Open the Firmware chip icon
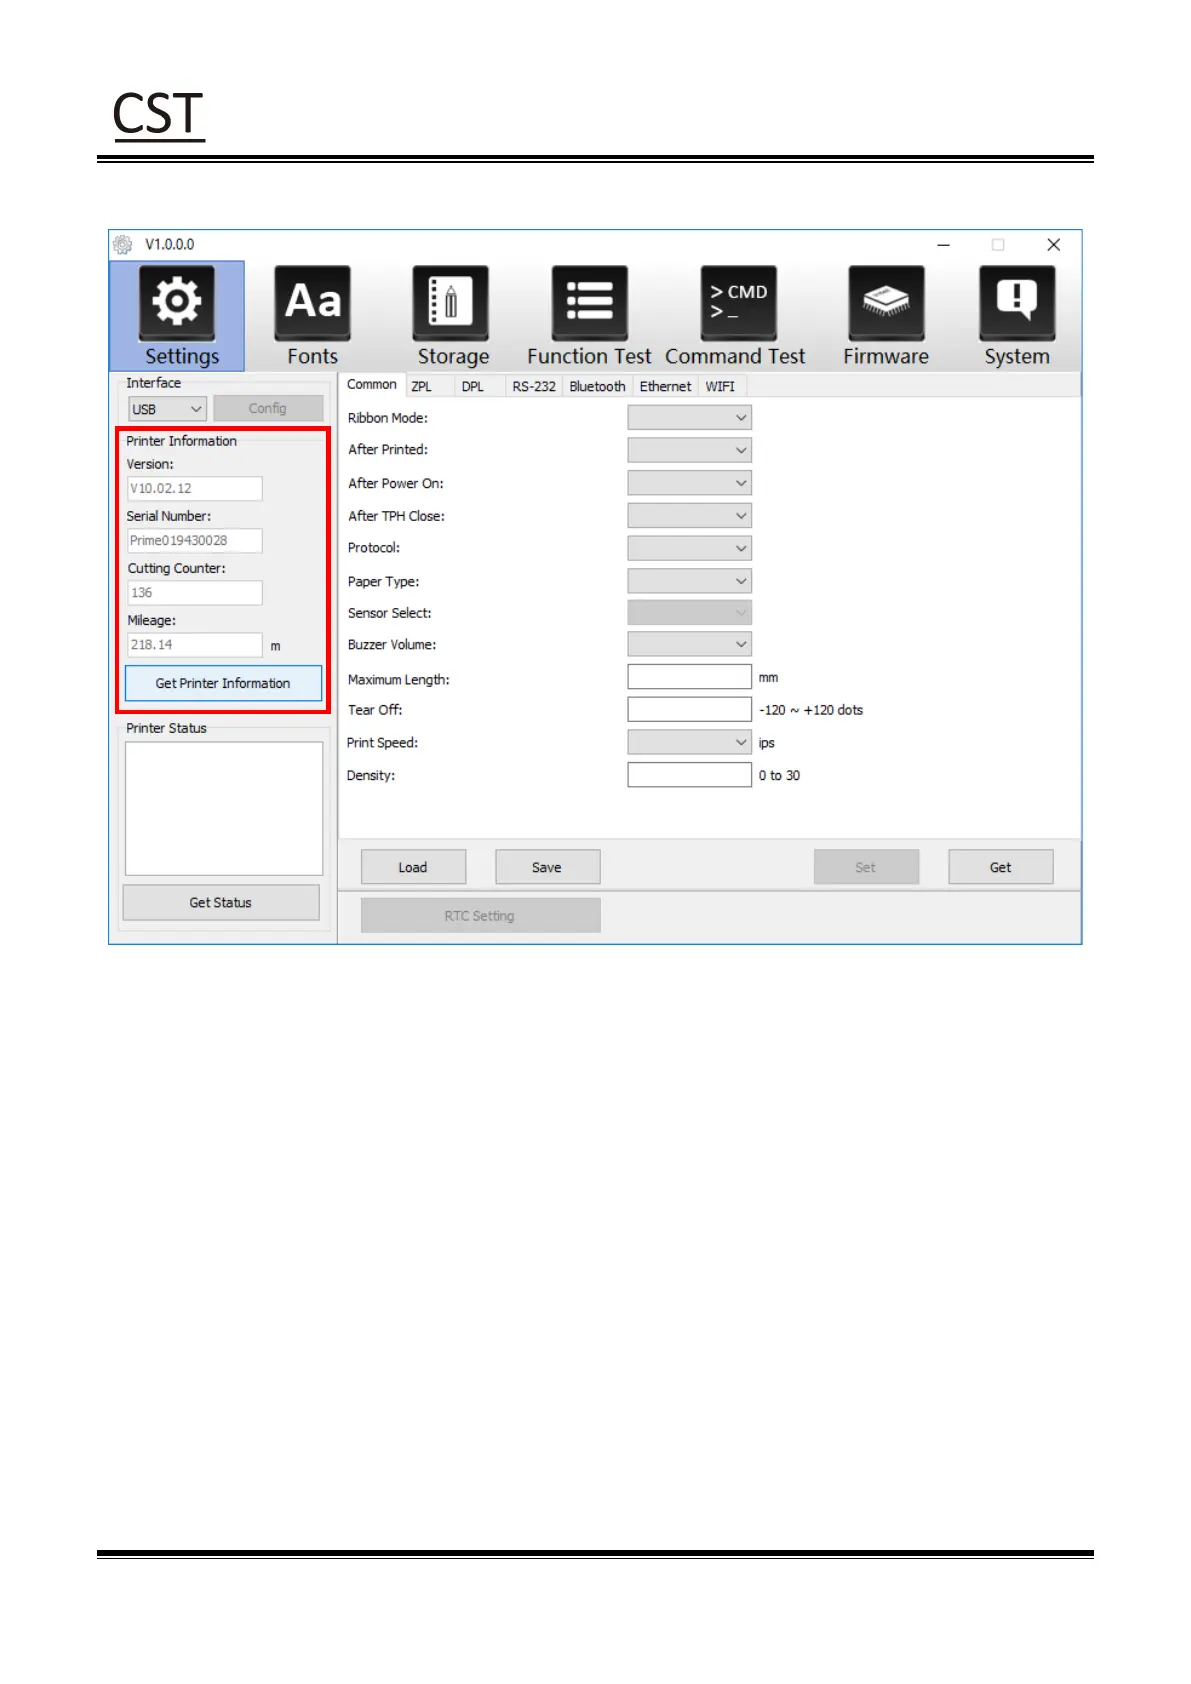This screenshot has width=1191, height=1684. pyautogui.click(x=886, y=303)
